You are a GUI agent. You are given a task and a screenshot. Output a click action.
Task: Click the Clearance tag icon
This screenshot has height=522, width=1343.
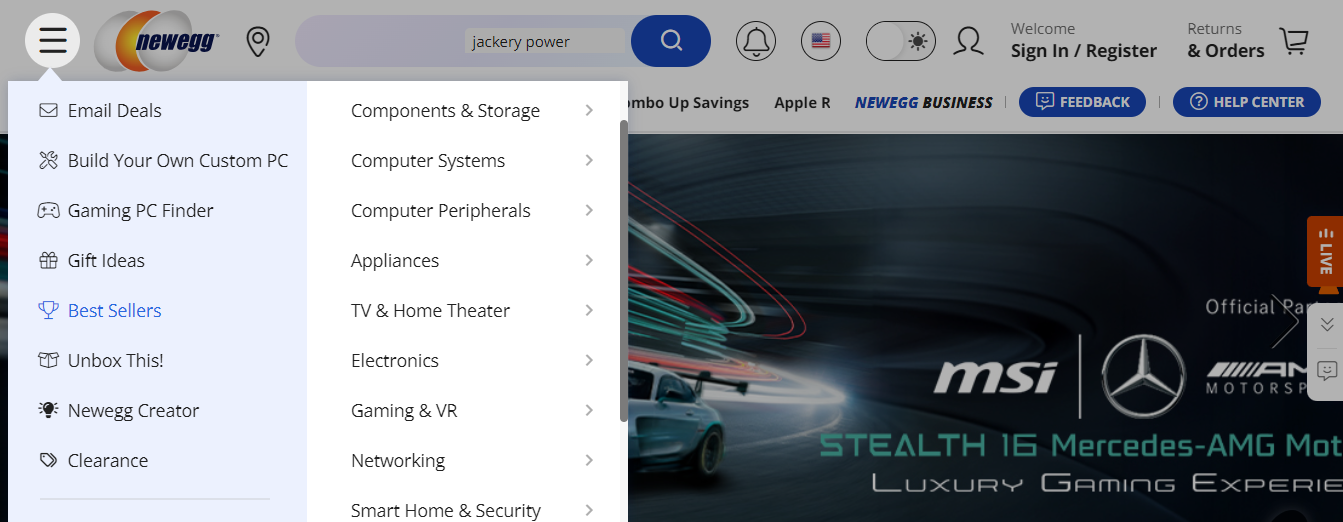tap(48, 460)
